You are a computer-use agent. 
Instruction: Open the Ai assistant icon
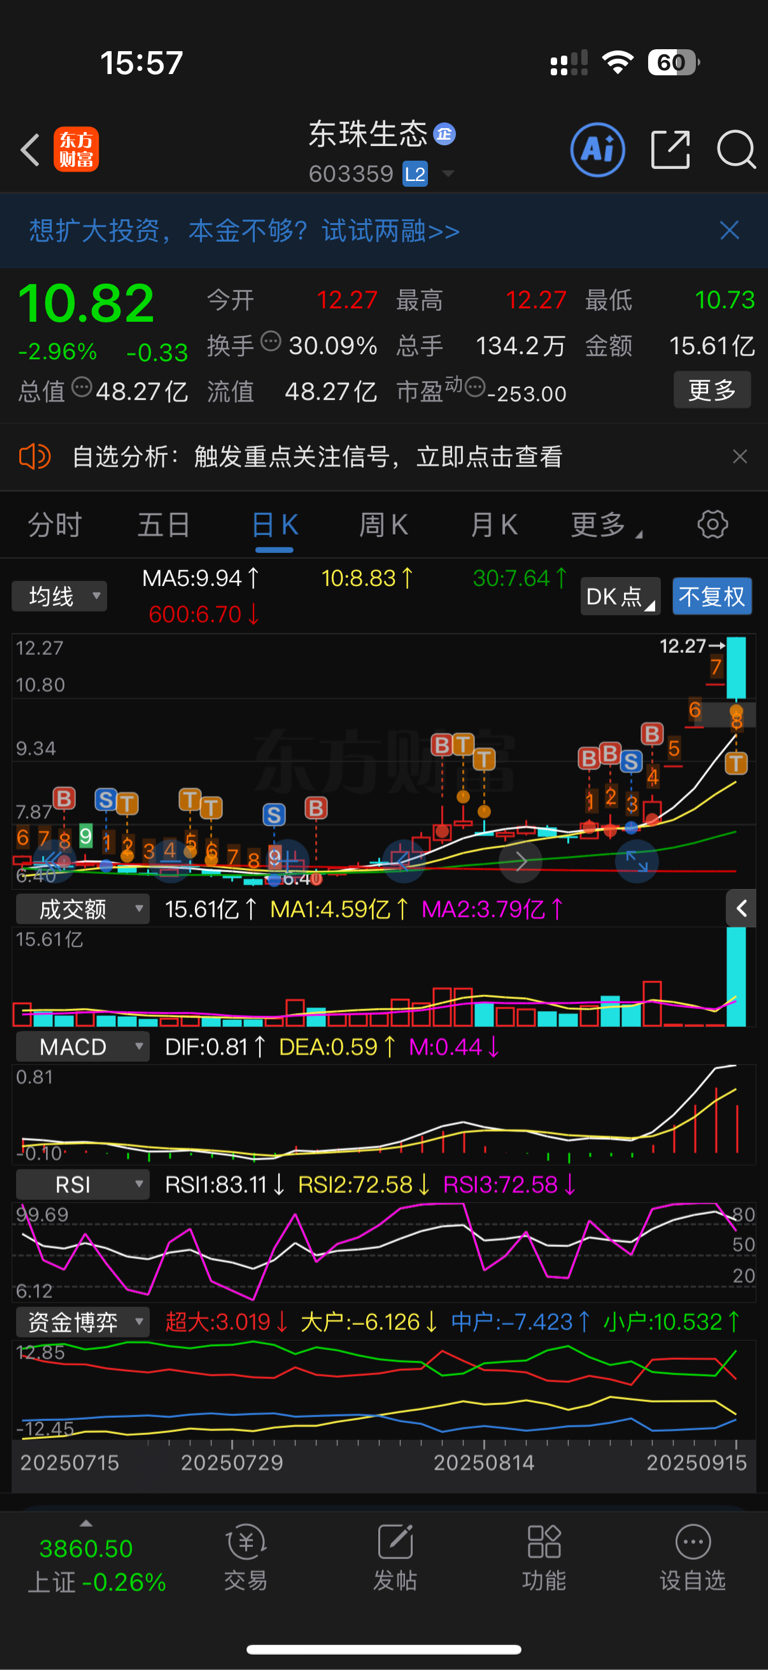click(597, 150)
